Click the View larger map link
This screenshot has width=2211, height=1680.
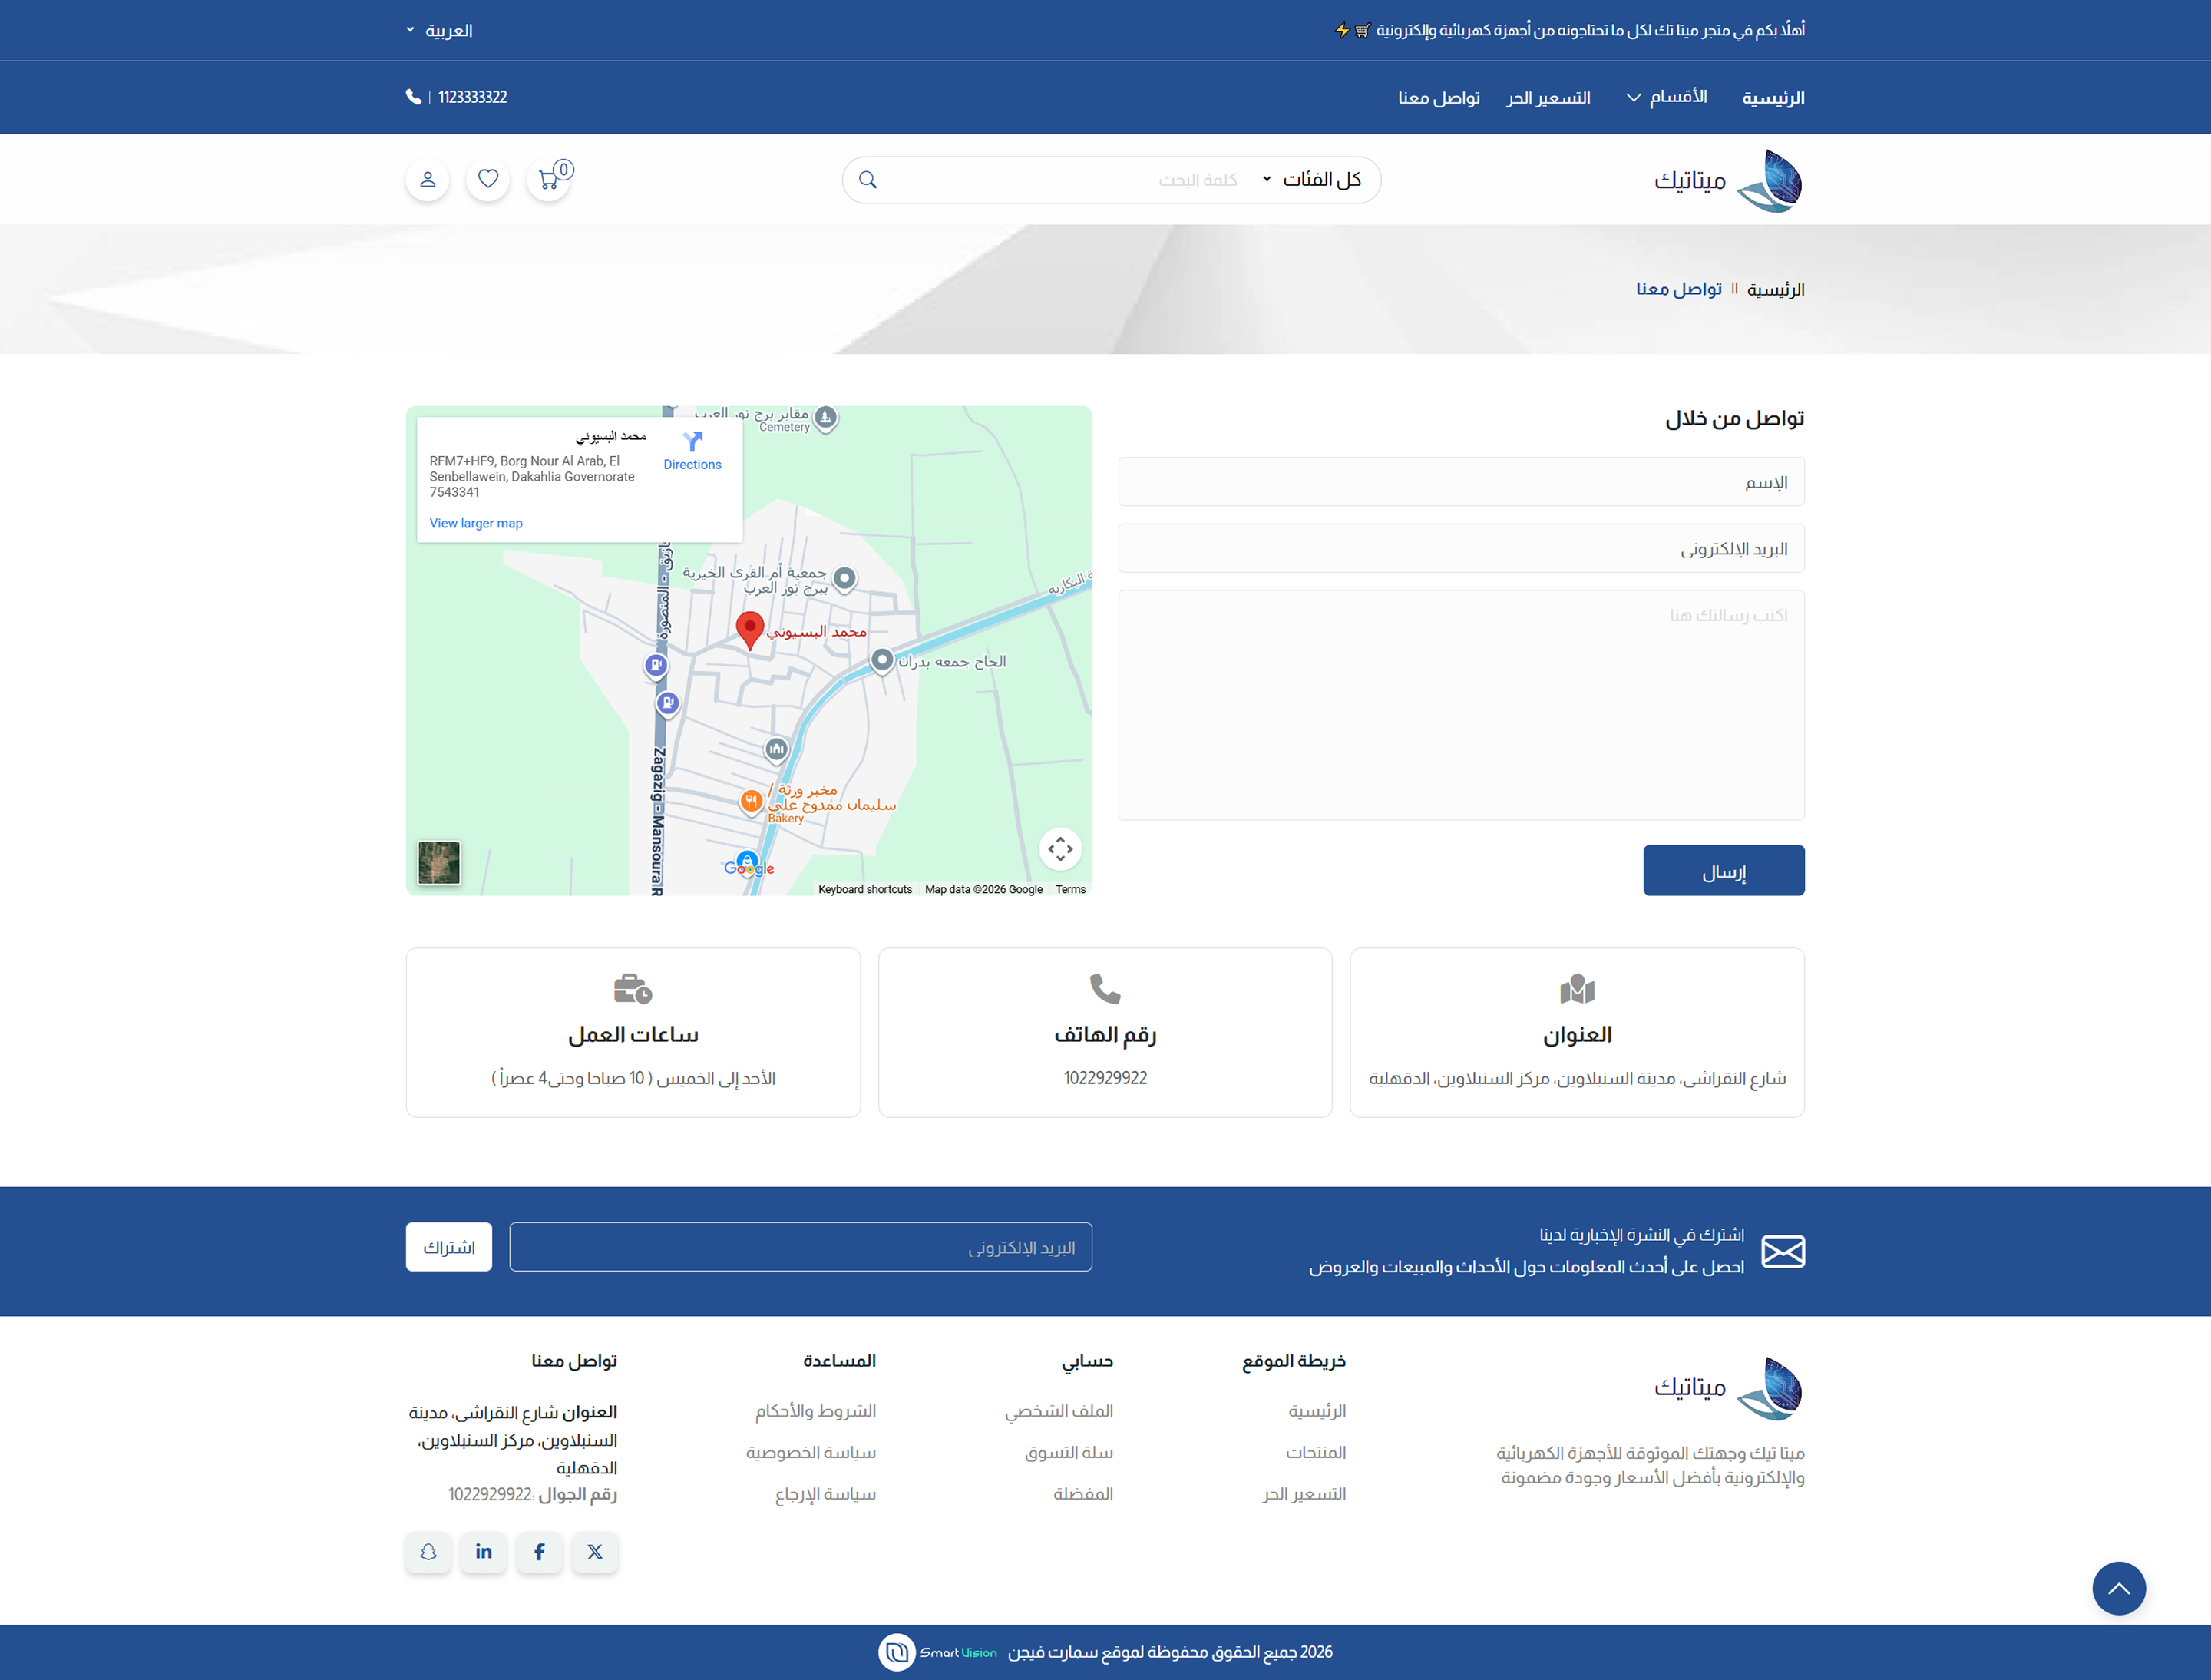click(476, 523)
